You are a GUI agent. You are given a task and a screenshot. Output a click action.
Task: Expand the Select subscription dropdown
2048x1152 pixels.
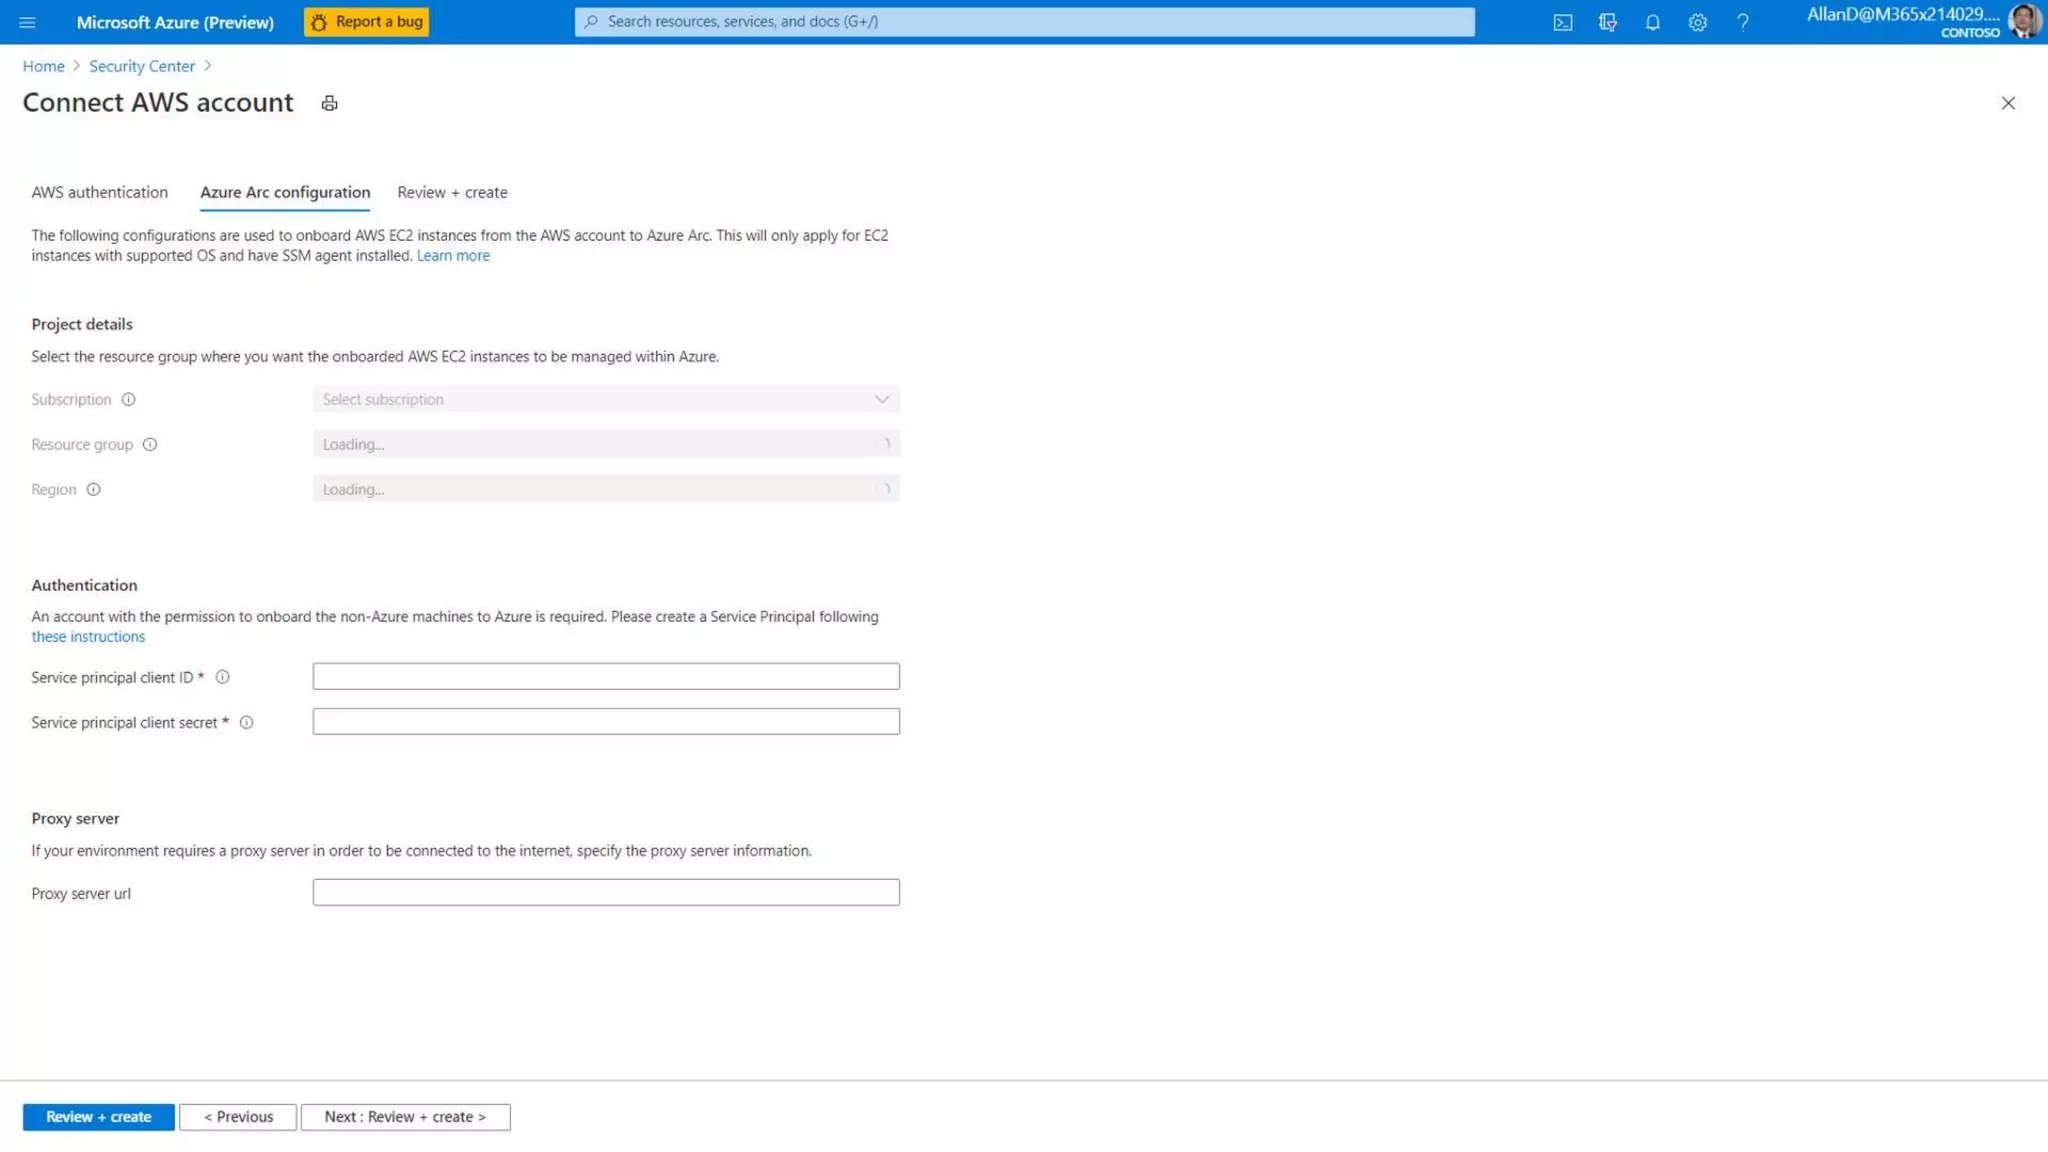[x=605, y=399]
